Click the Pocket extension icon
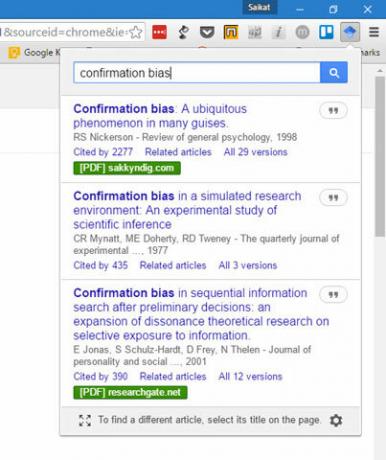The width and height of the screenshot is (386, 460). (x=207, y=32)
